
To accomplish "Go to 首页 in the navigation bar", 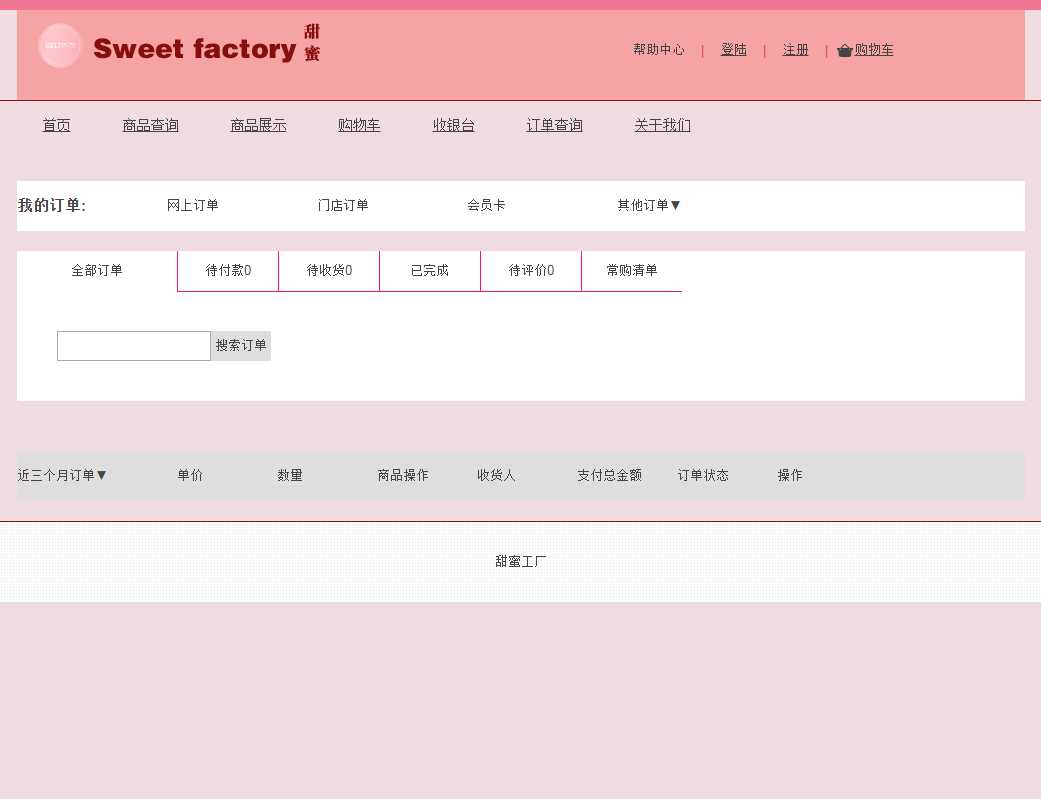I will 56,125.
